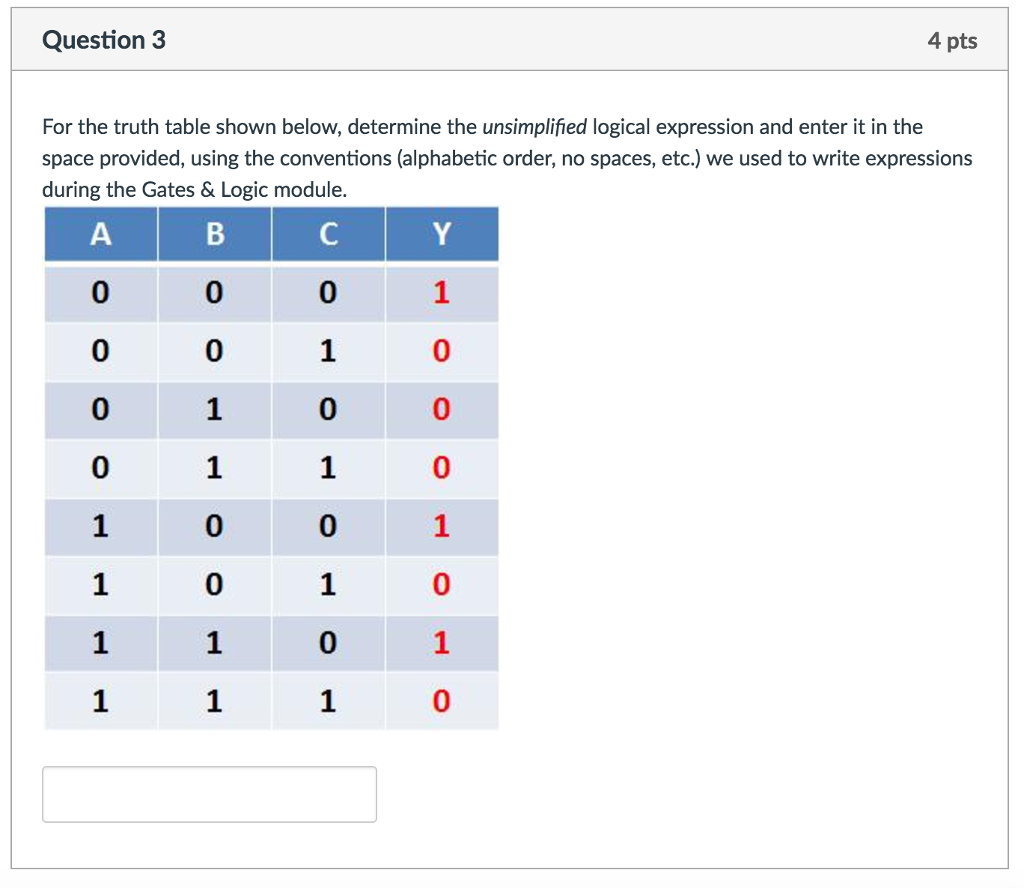This screenshot has height=888, width=1024.
Task: Click the 4 pts label
Action: click(x=952, y=40)
